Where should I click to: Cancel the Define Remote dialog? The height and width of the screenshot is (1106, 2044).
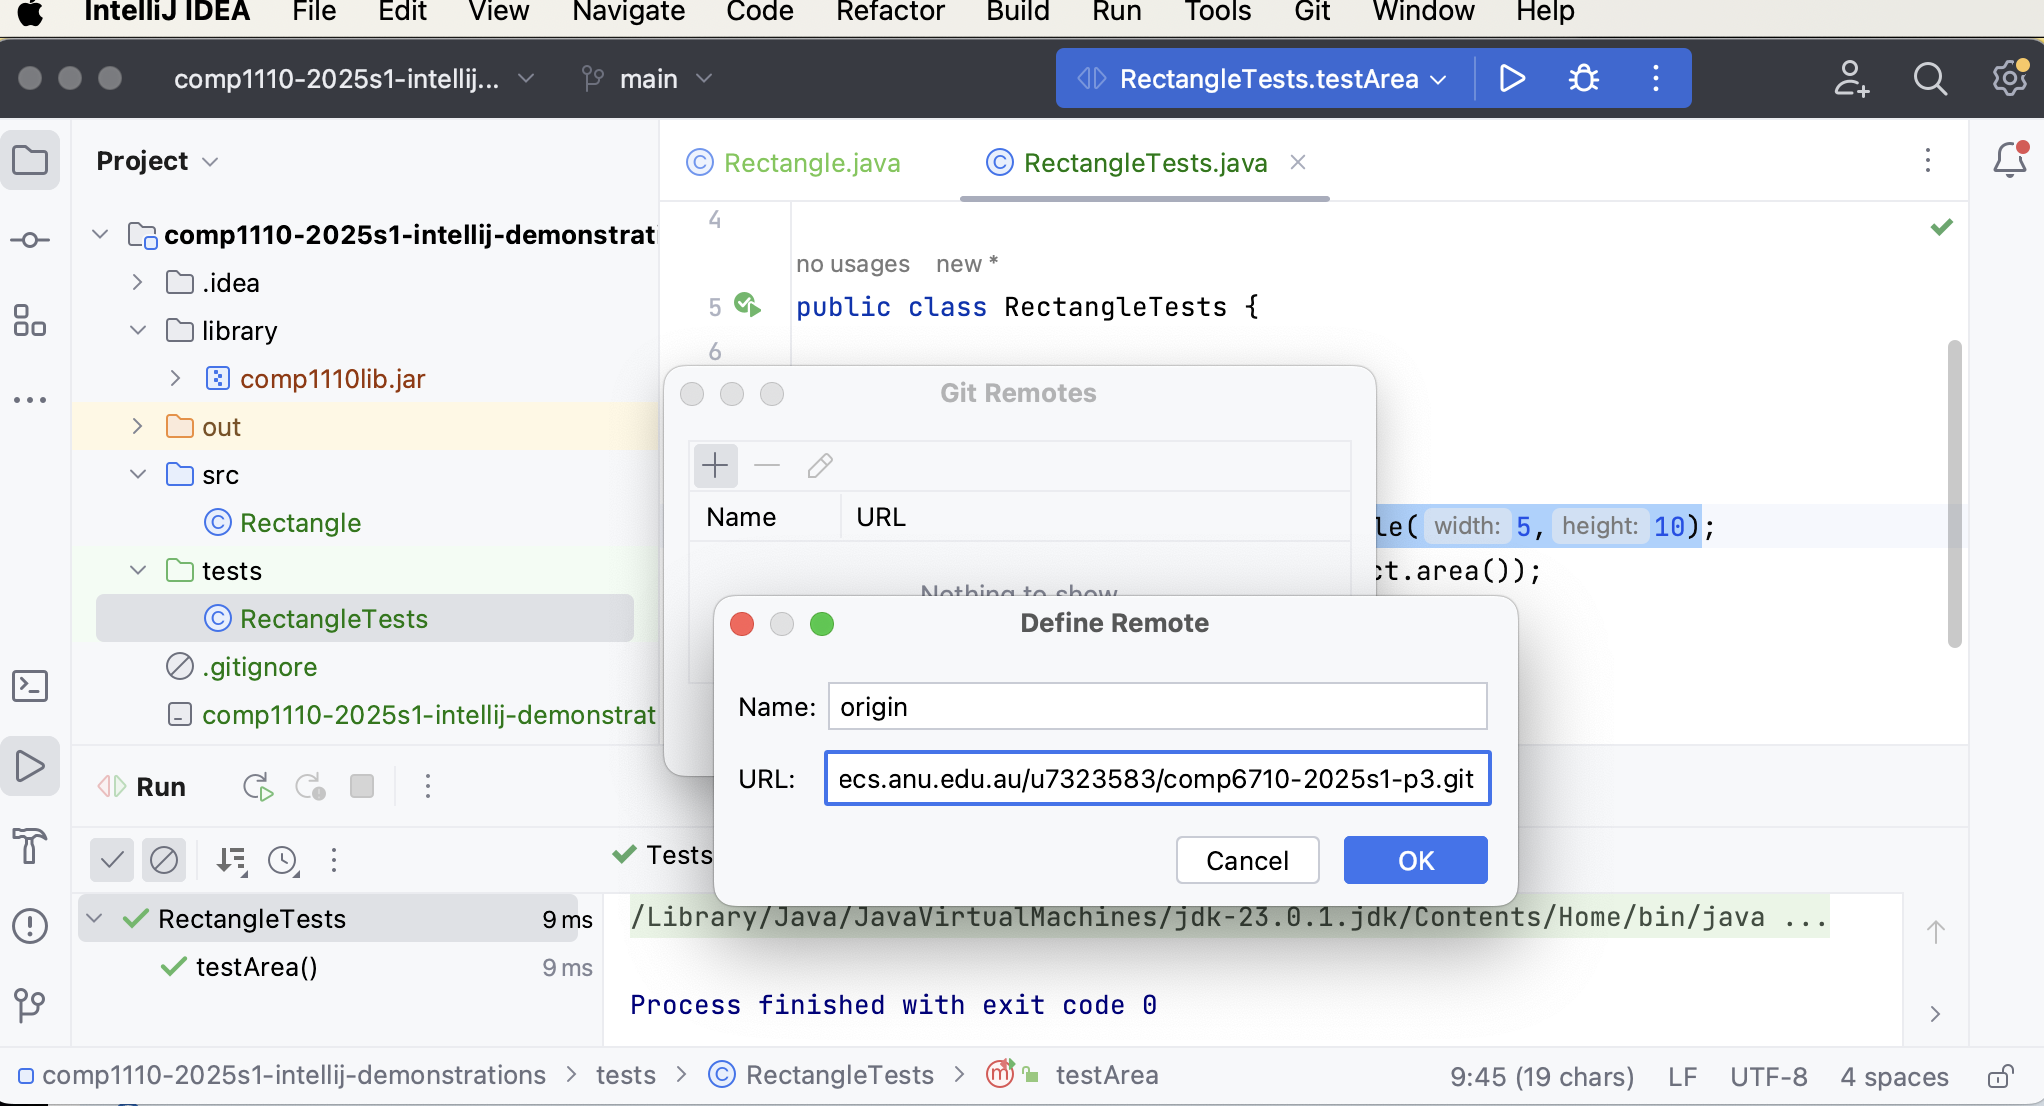[1247, 860]
